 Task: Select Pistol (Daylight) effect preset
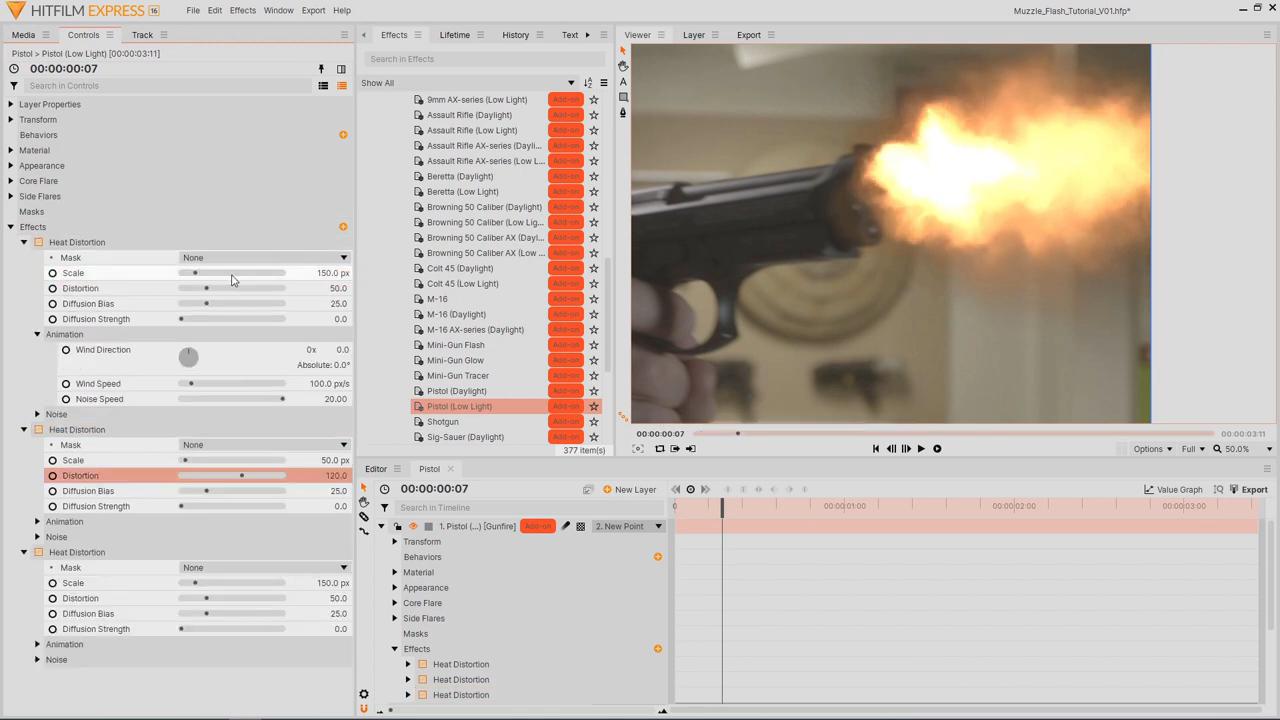456,391
